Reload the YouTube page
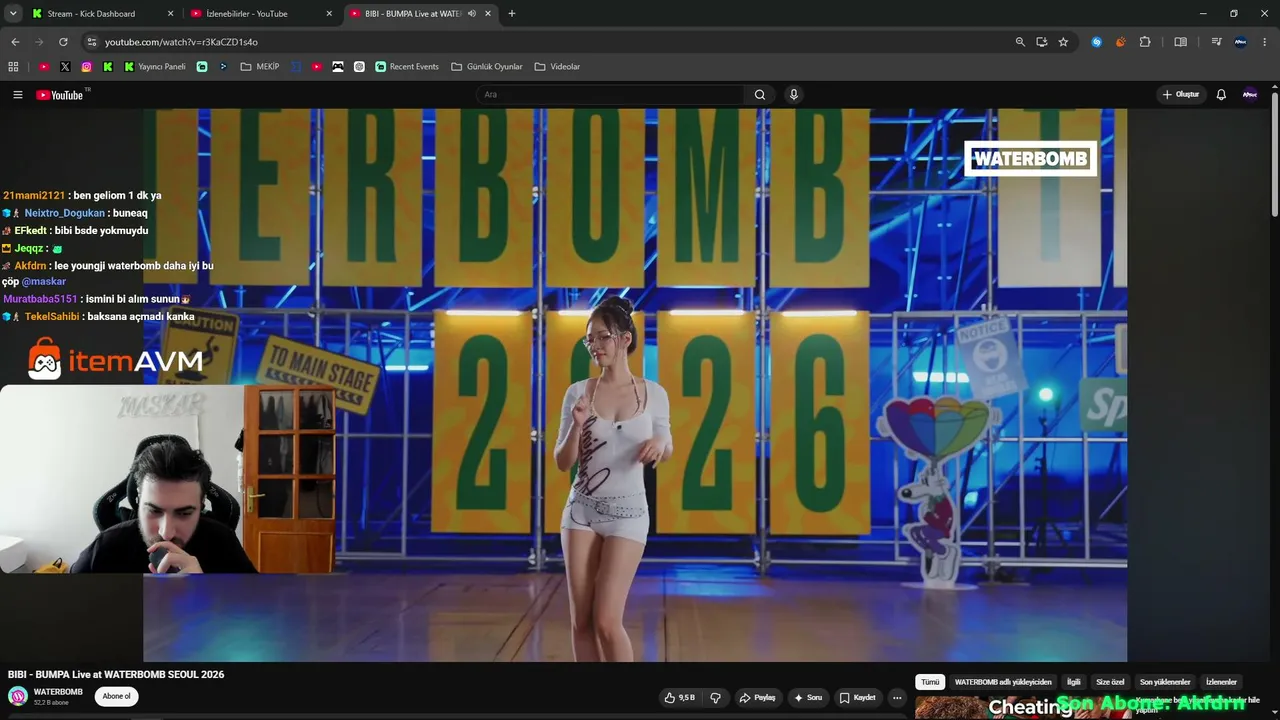Screen dimensions: 1280x720 (x=63, y=42)
